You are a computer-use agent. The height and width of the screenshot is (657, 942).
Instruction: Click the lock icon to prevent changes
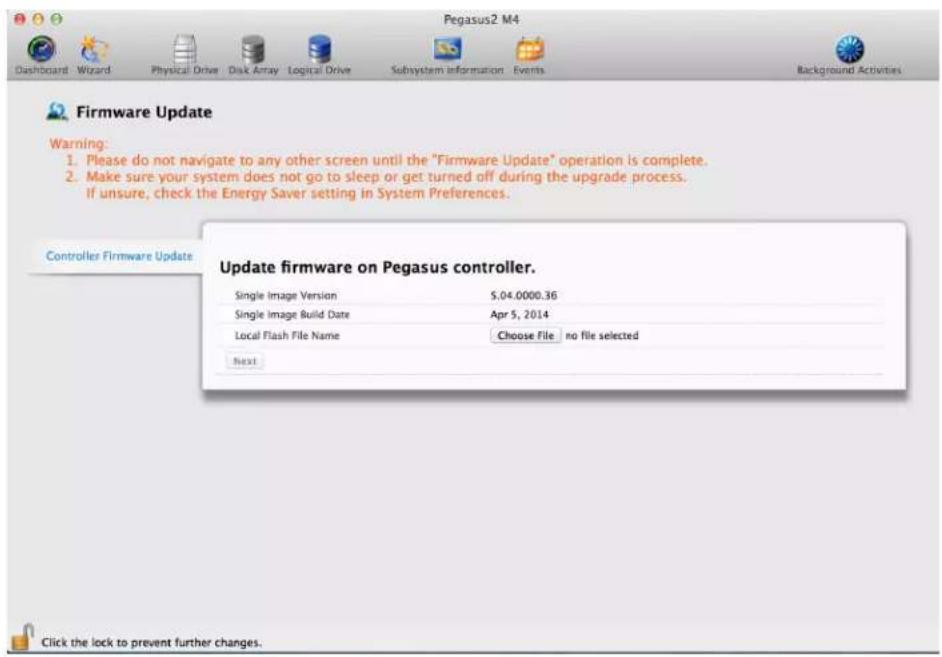(x=23, y=638)
